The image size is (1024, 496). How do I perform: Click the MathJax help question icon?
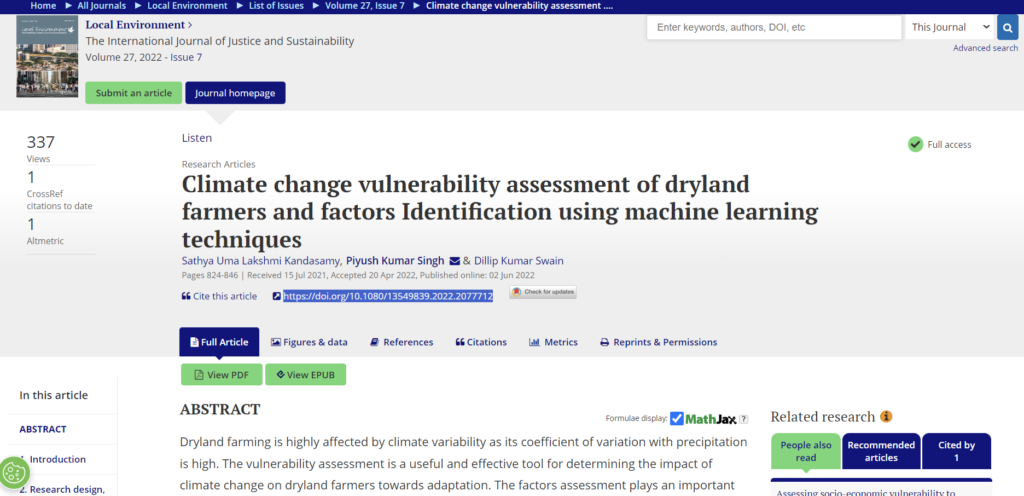click(x=744, y=419)
